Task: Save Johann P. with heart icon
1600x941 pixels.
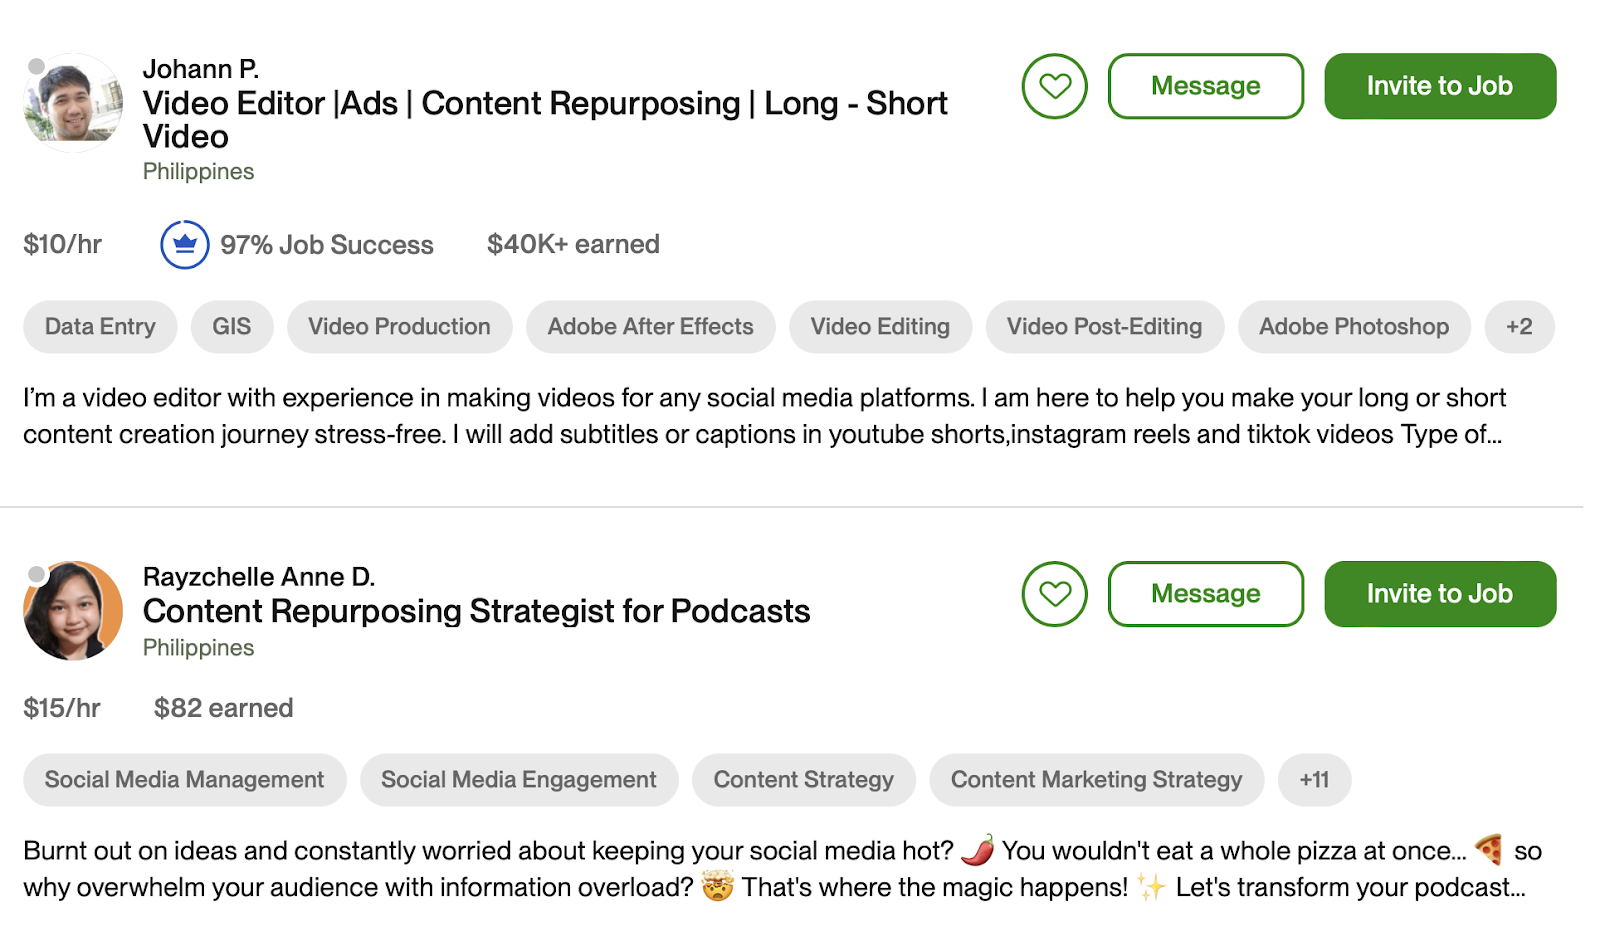Action: 1054,86
